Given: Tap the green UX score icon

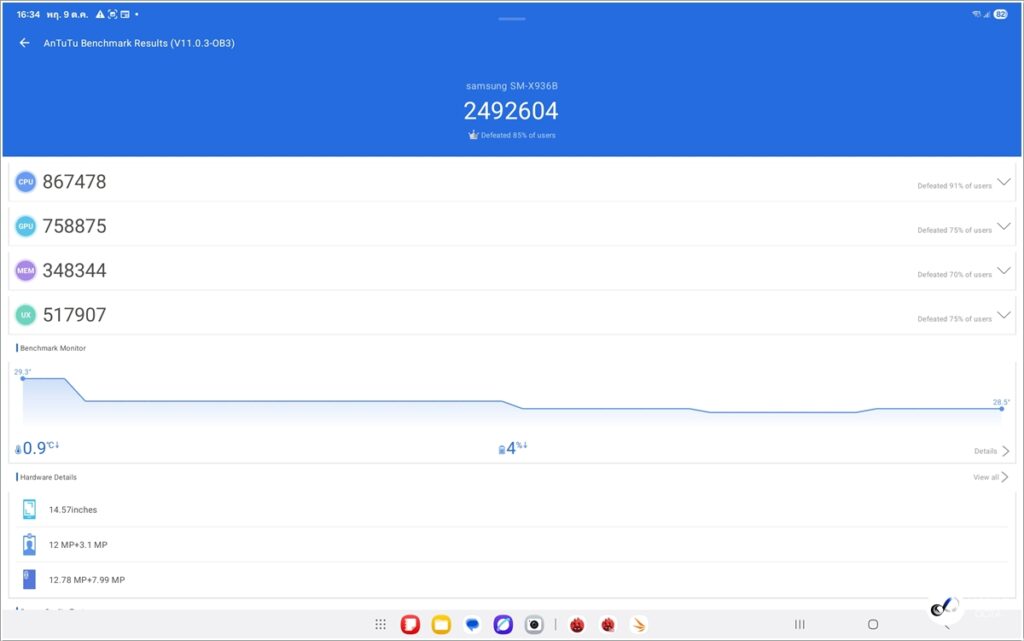Looking at the screenshot, I should 26,315.
